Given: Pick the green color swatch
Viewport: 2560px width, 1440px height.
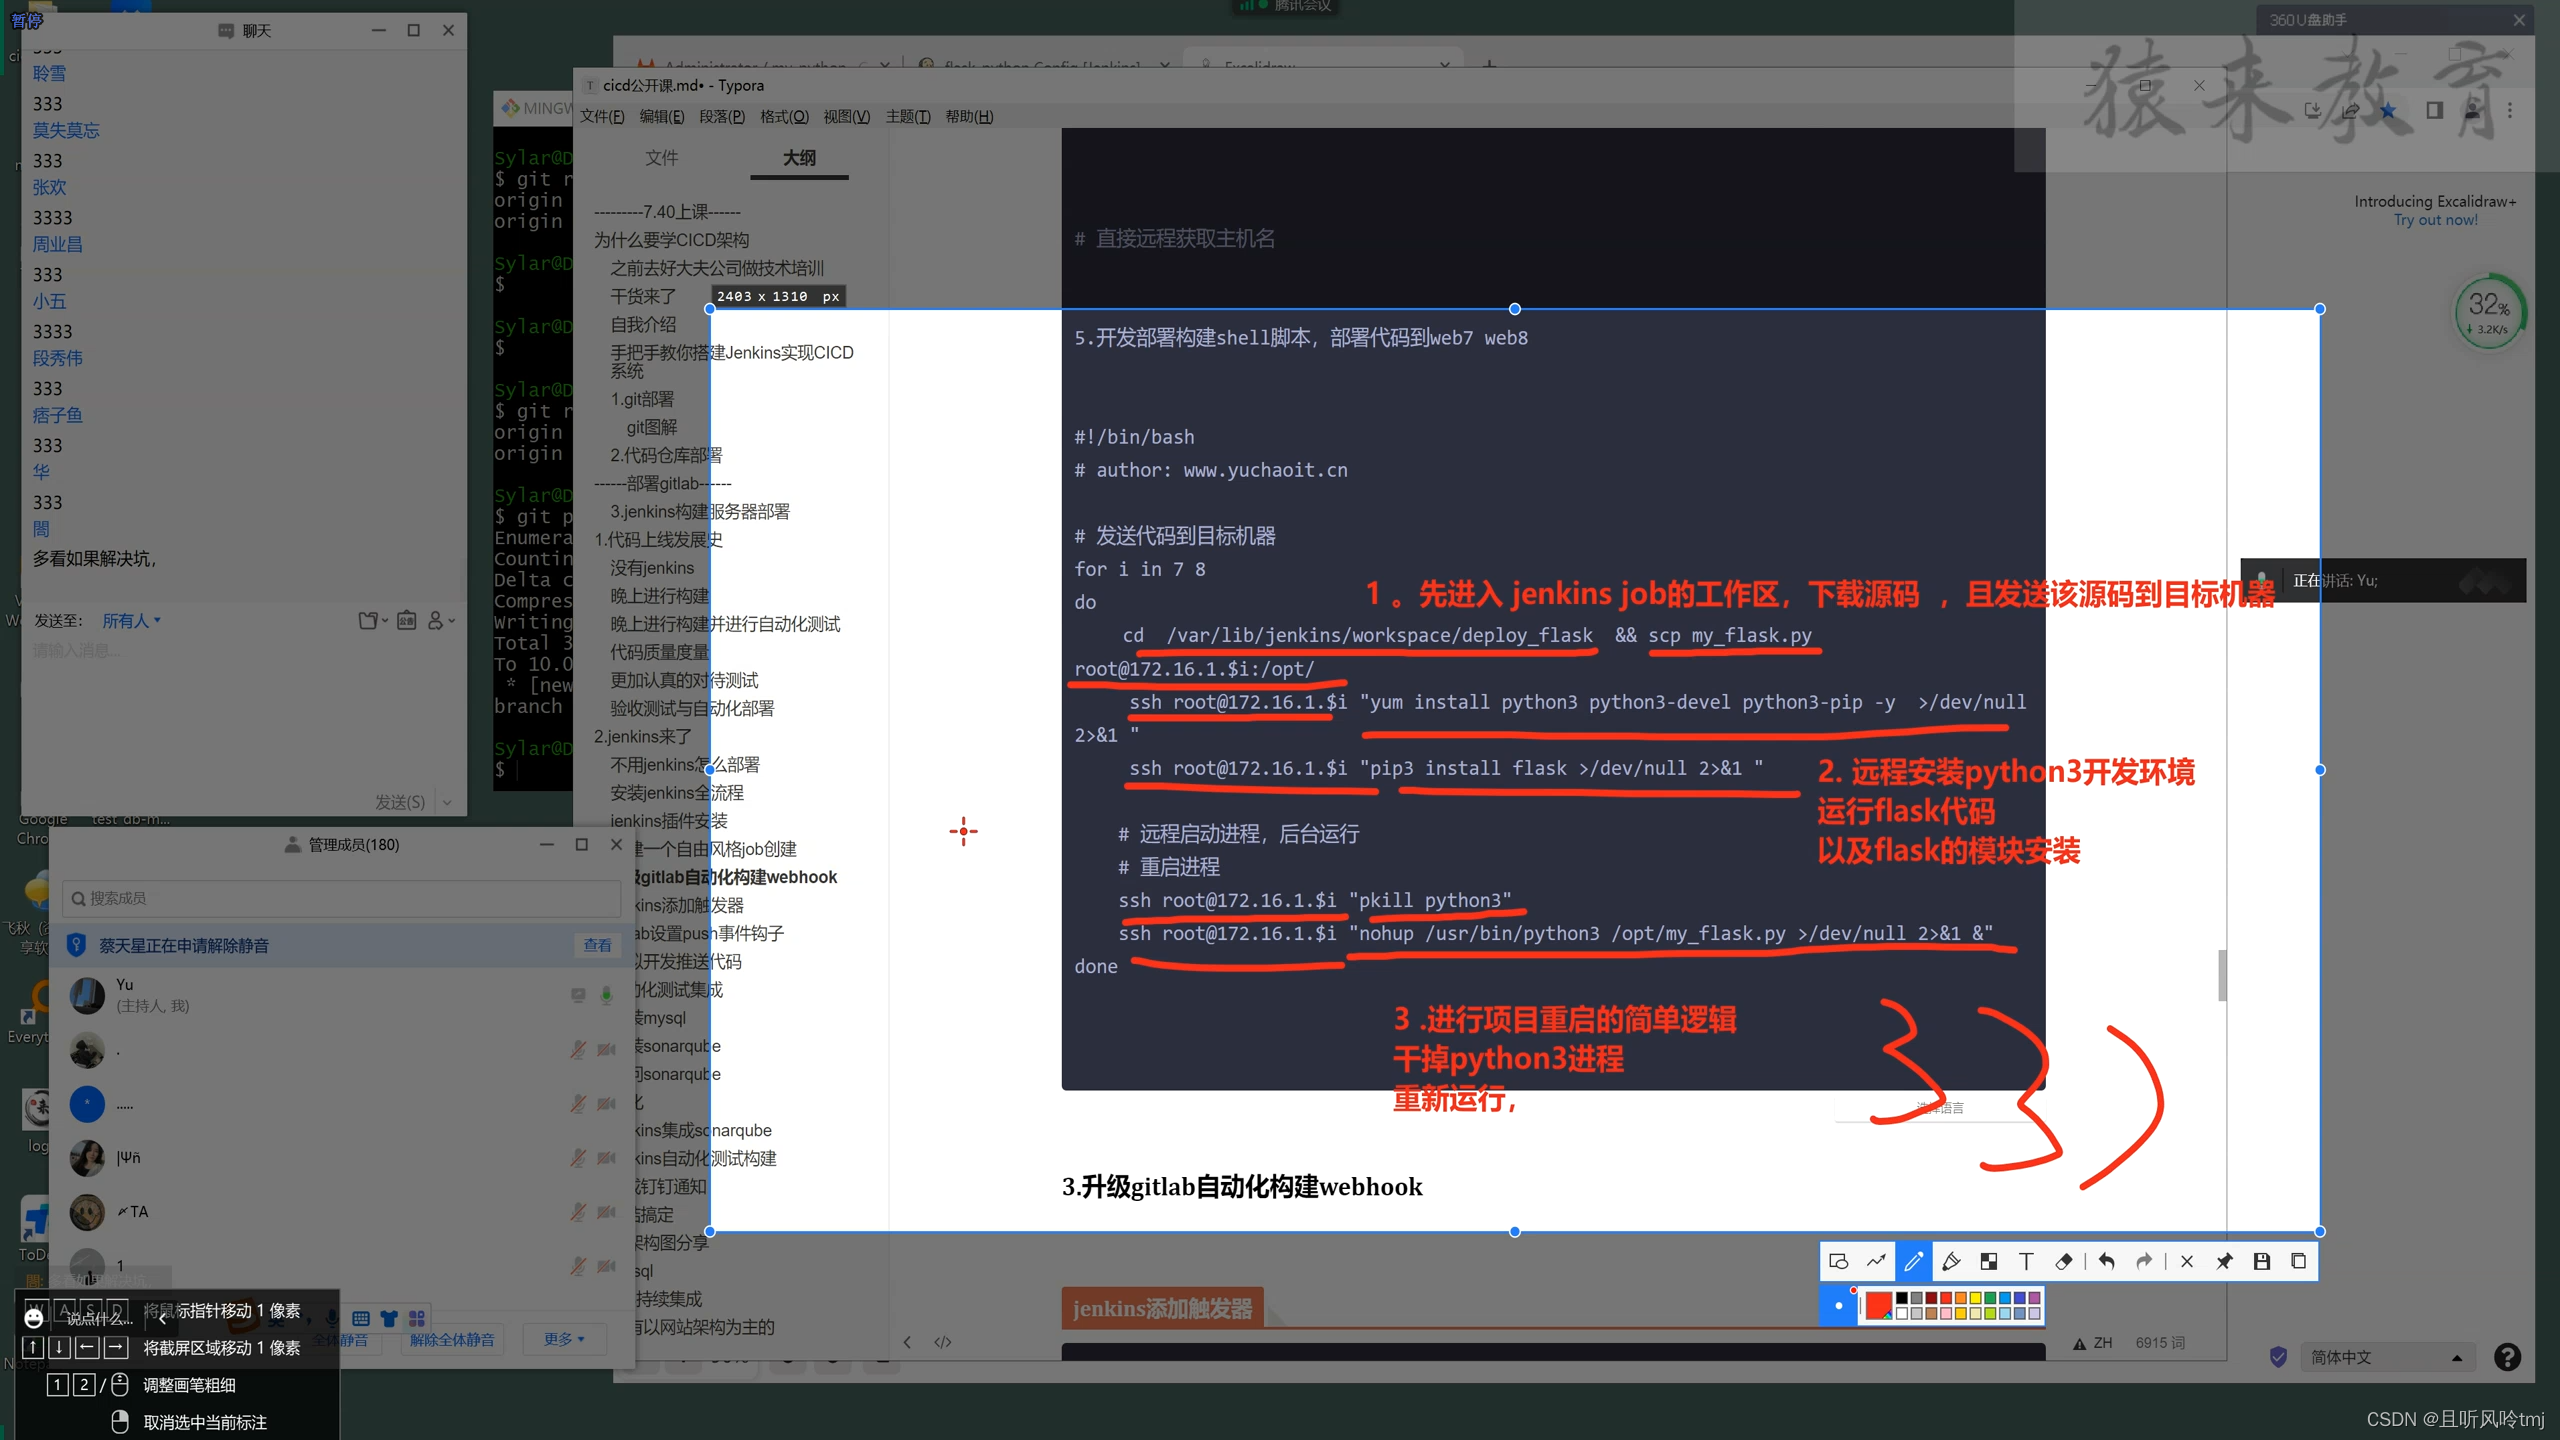Looking at the screenshot, I should (1990, 1298).
